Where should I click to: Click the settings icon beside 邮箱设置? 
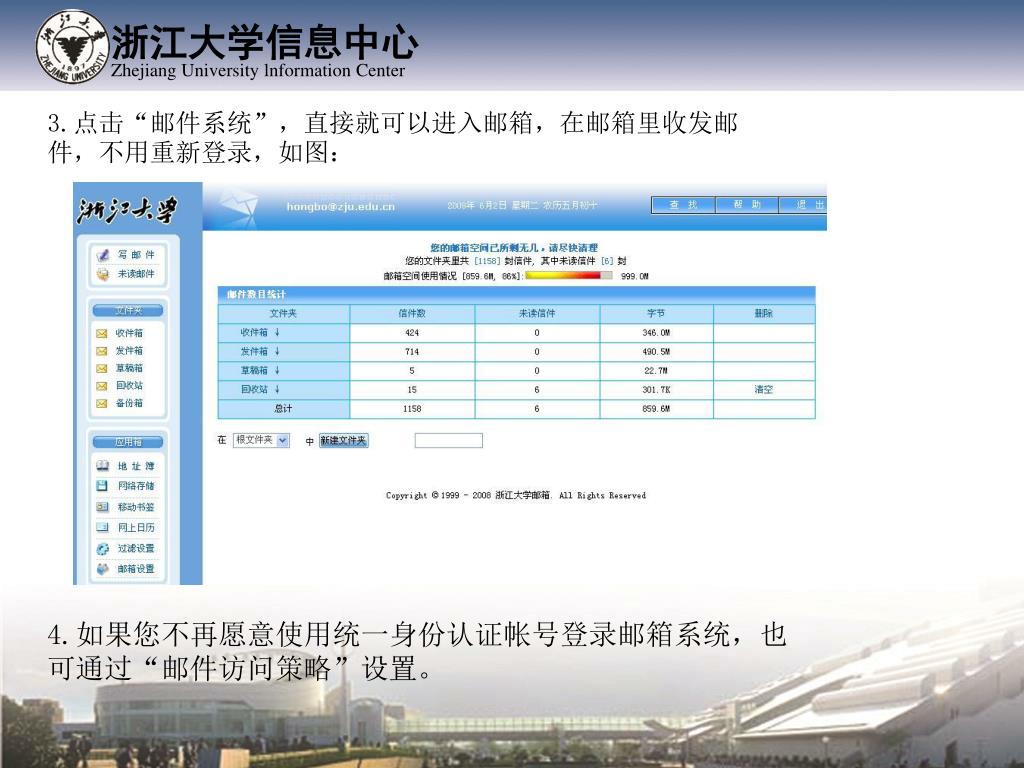tap(103, 569)
